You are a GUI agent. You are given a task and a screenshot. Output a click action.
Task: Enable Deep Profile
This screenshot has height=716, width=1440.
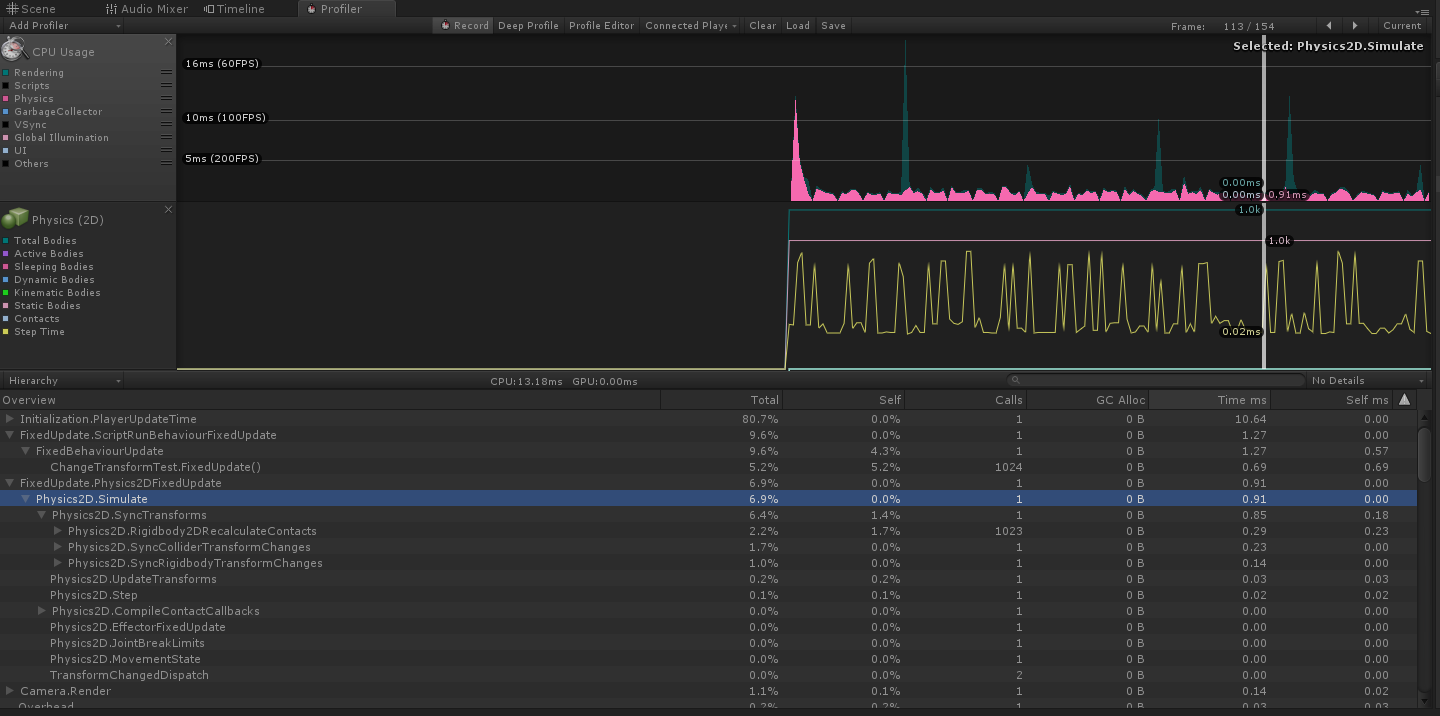[x=528, y=25]
